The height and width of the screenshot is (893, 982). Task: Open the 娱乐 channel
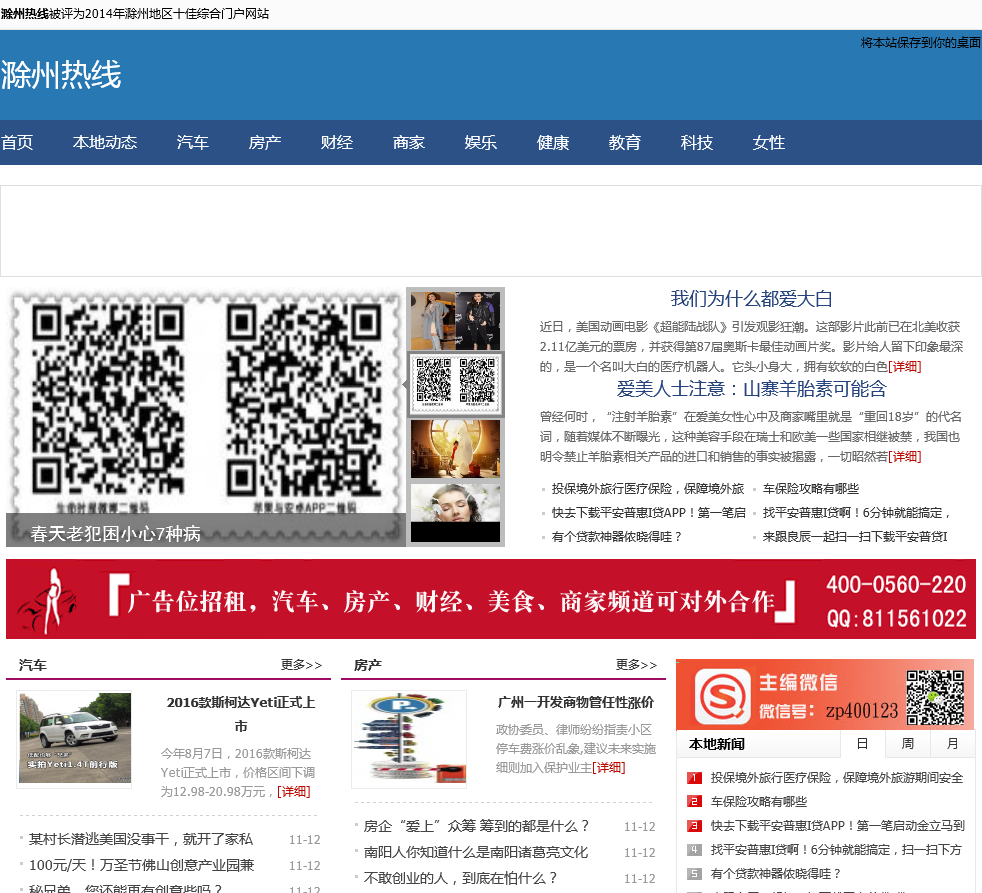(480, 143)
